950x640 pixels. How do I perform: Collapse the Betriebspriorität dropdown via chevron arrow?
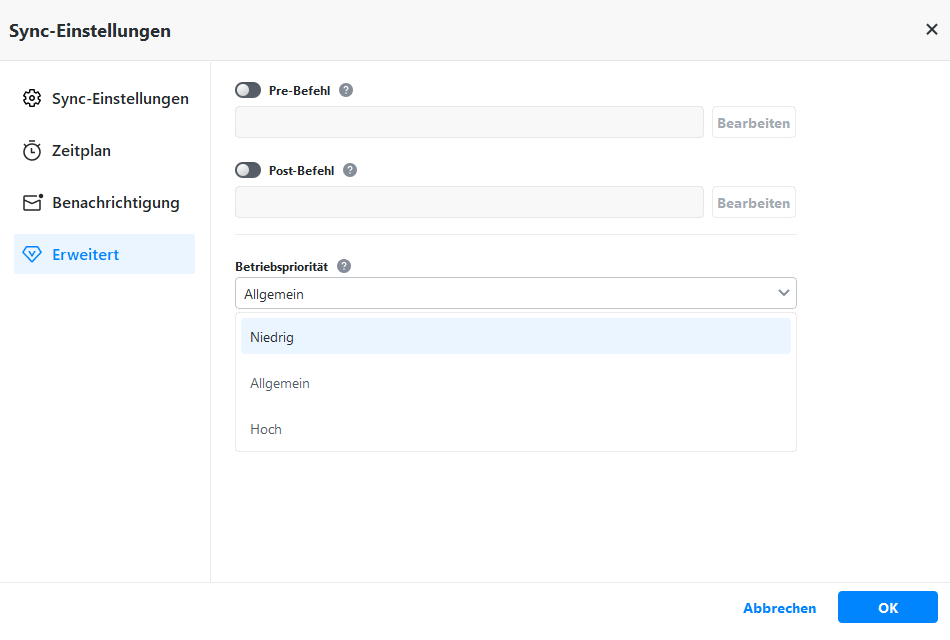click(783, 293)
